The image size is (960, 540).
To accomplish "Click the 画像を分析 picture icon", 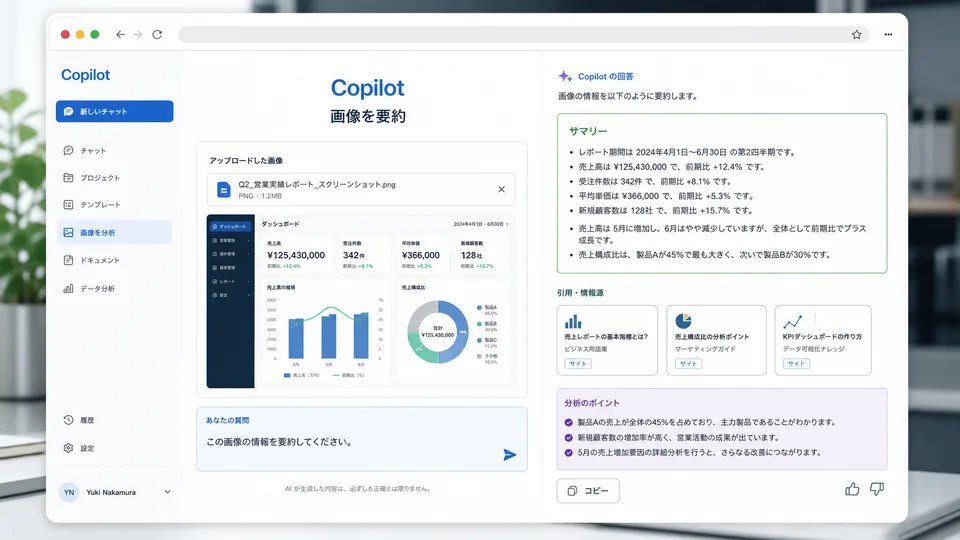I will tap(68, 233).
